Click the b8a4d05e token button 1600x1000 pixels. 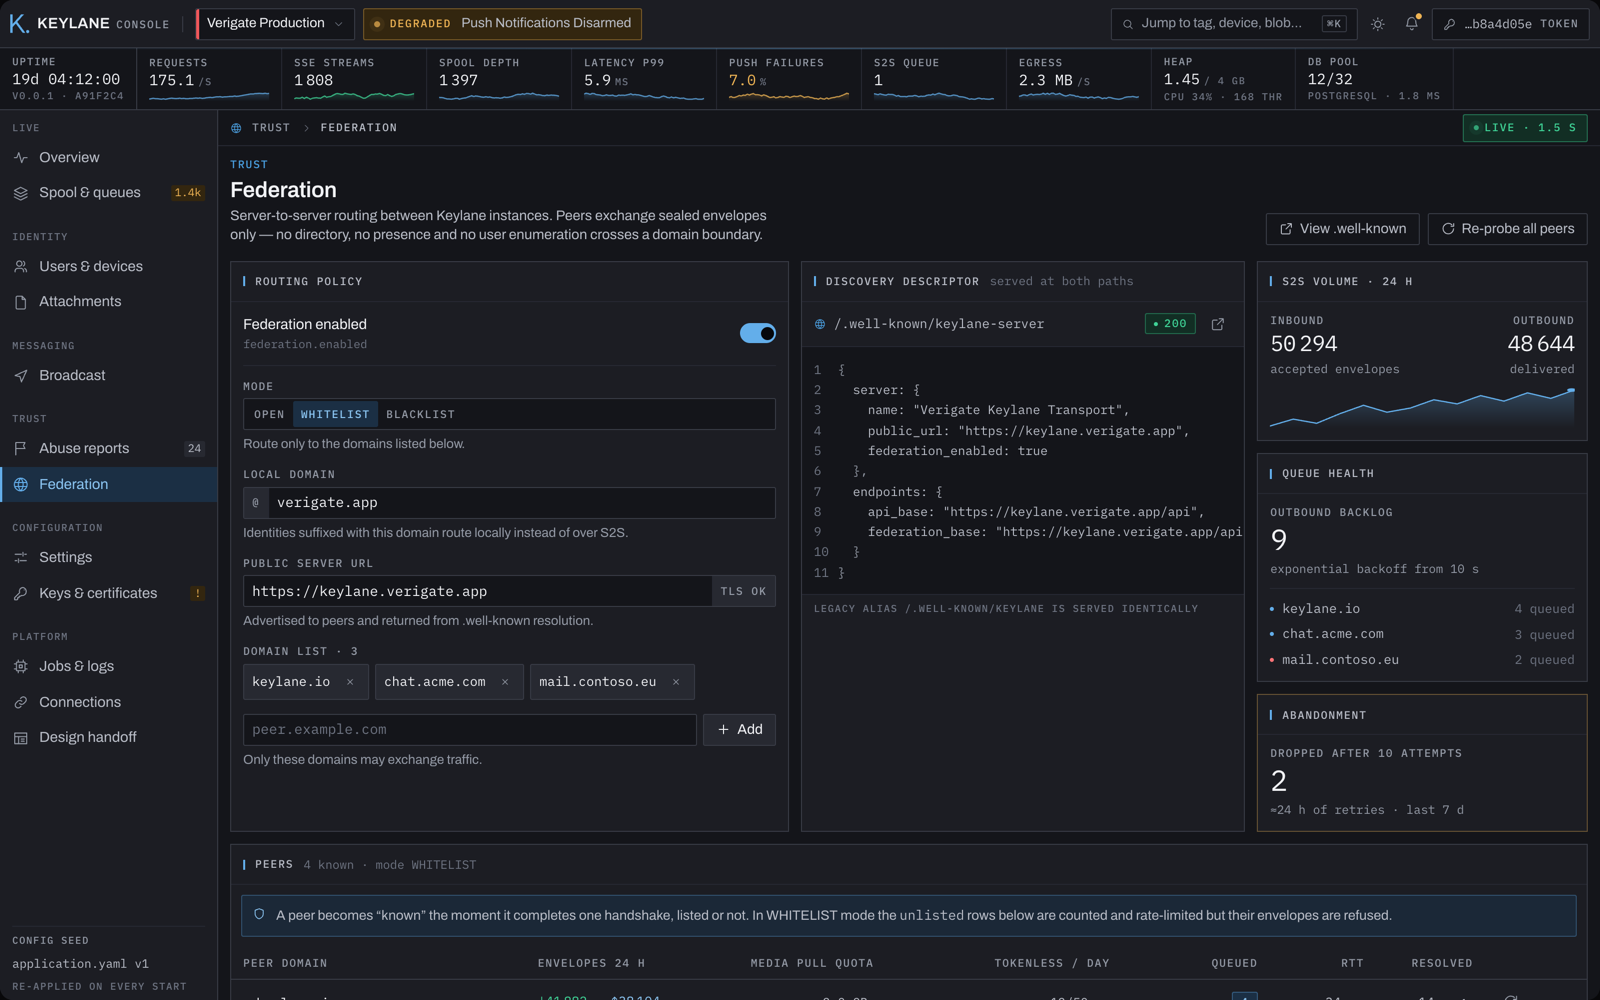(1510, 24)
